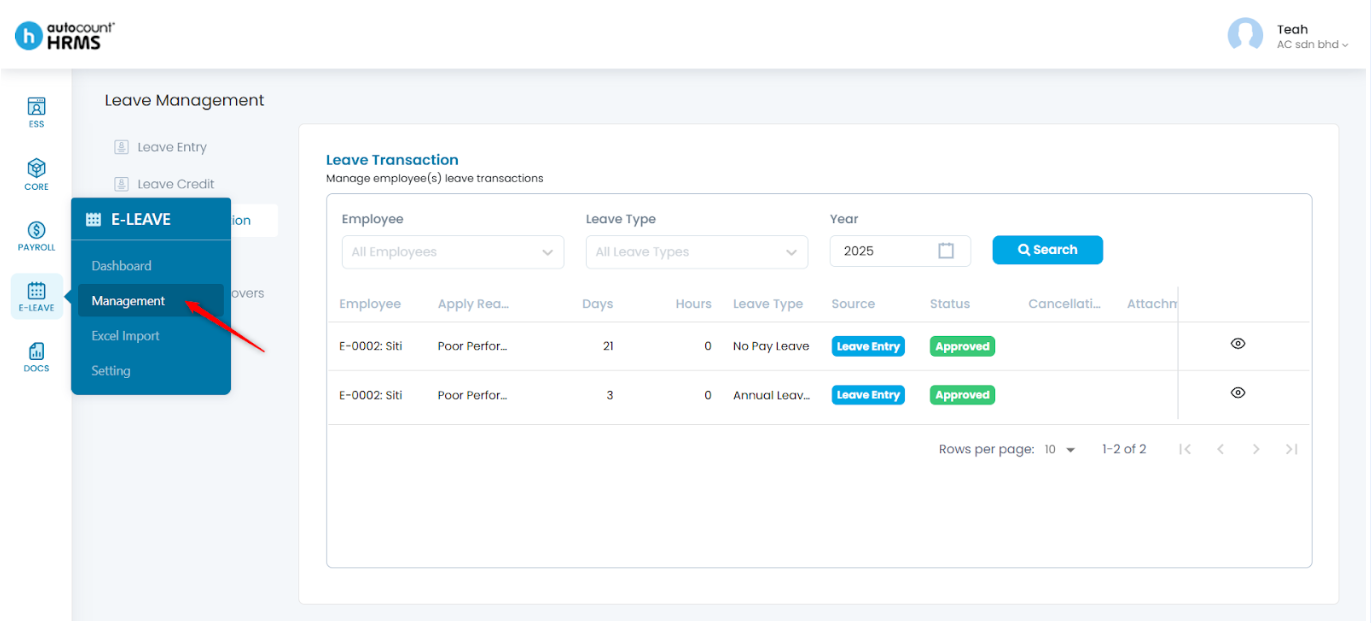Expand the AC sdn bhd company switcher
The width and height of the screenshot is (1371, 623).
[x=1312, y=45]
